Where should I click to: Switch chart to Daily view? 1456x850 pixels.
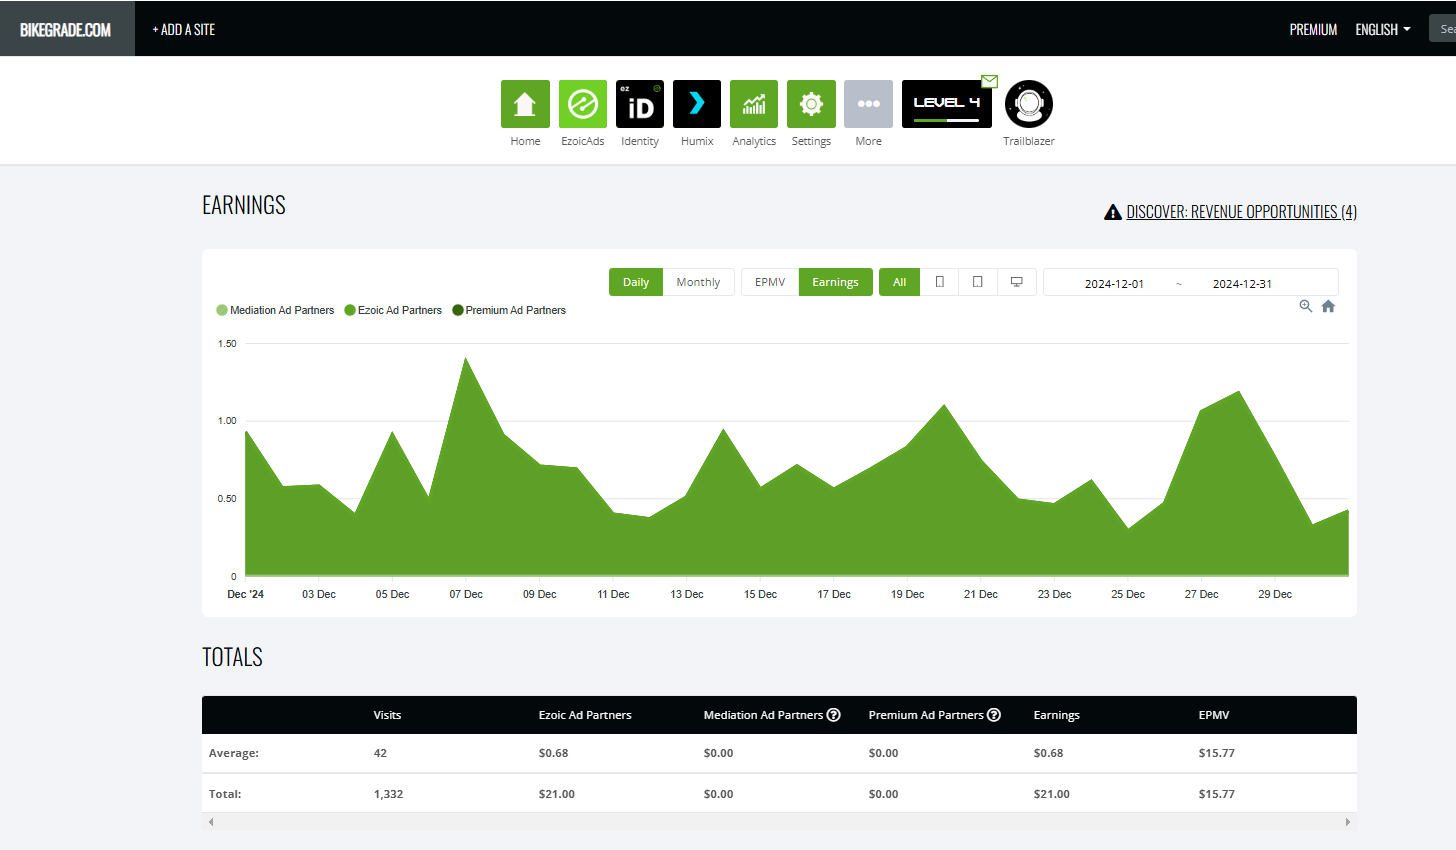636,282
